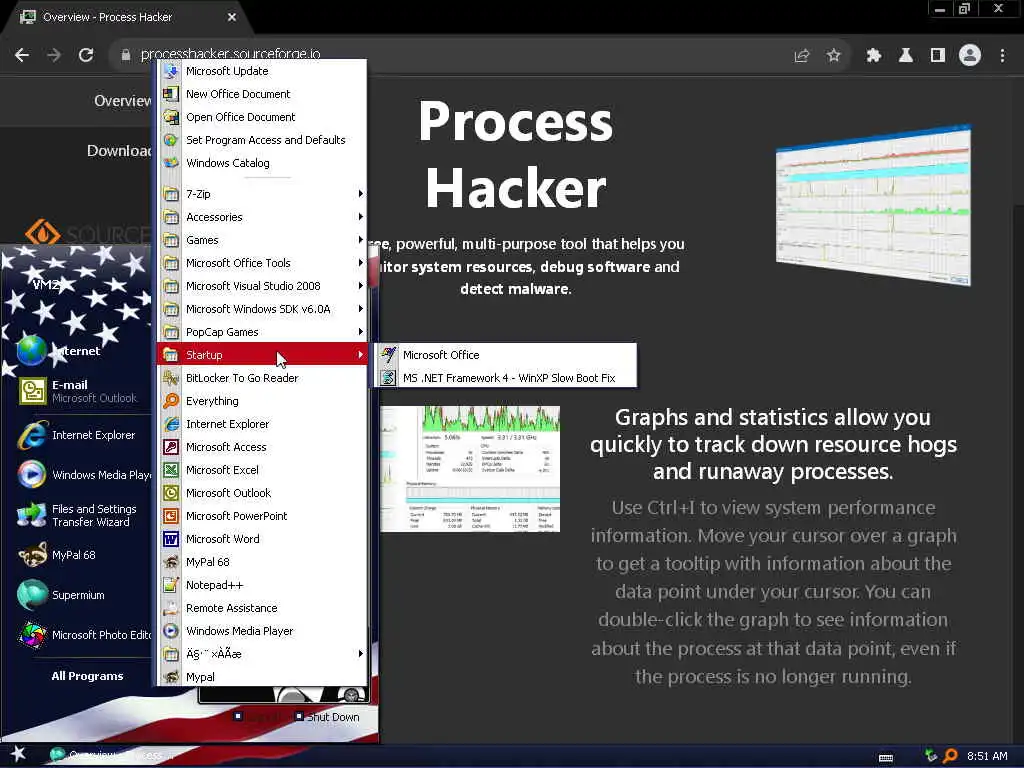Viewport: 1024px width, 768px height.
Task: Click the browser extensions puzzle icon
Action: pyautogui.click(x=874, y=56)
